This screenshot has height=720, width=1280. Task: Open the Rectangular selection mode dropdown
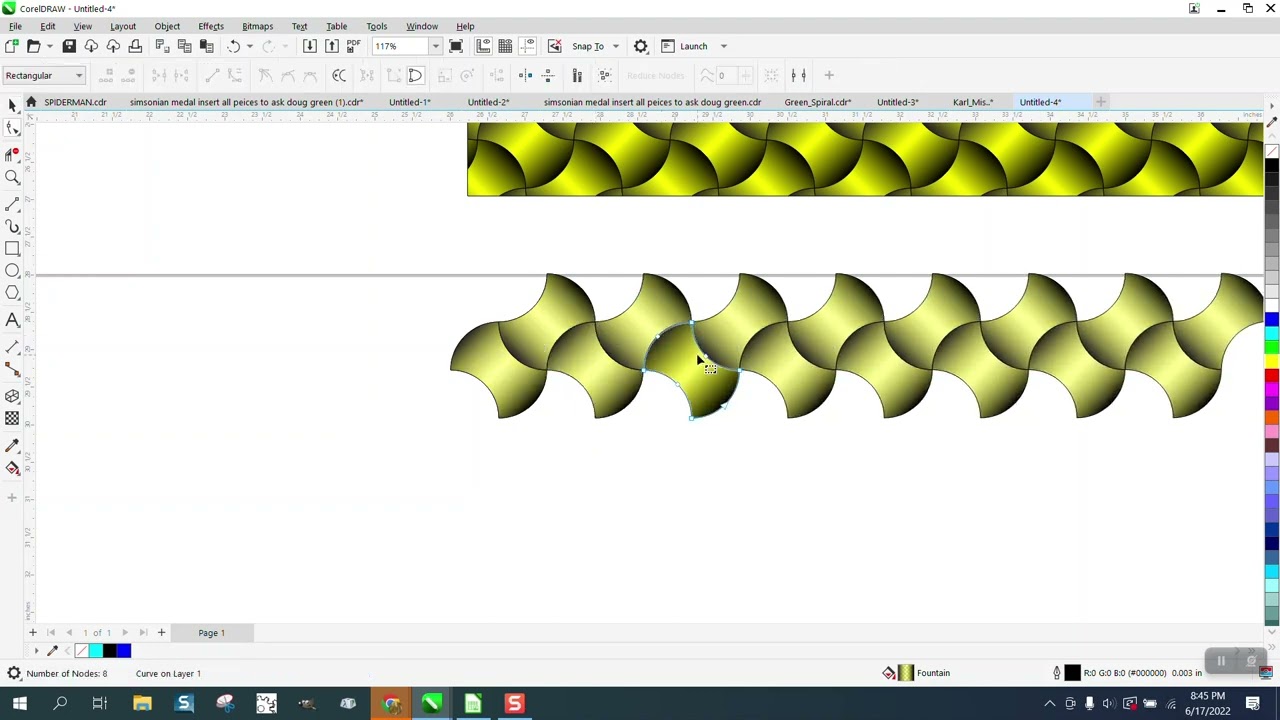coord(78,76)
